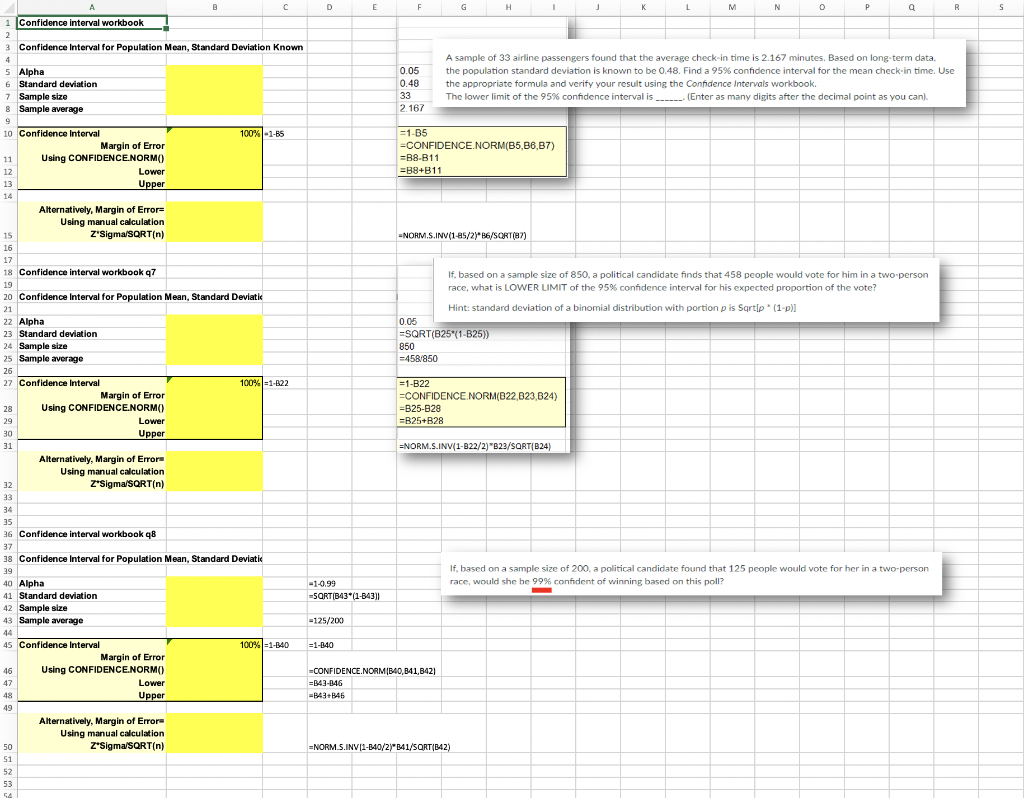Select the row 18 header
This screenshot has height=798, width=1024.
coord(8,272)
